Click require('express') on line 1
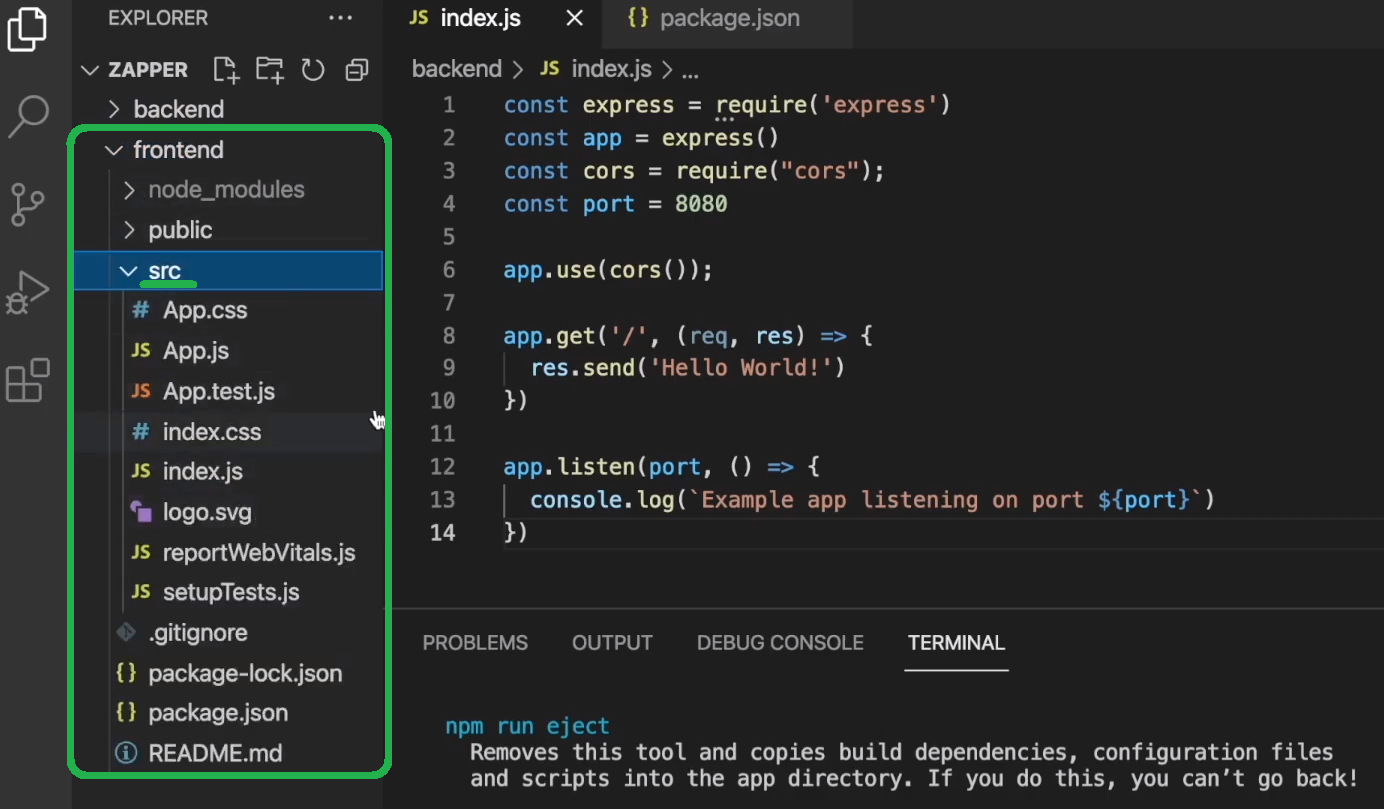The image size is (1384, 809). 833,105
